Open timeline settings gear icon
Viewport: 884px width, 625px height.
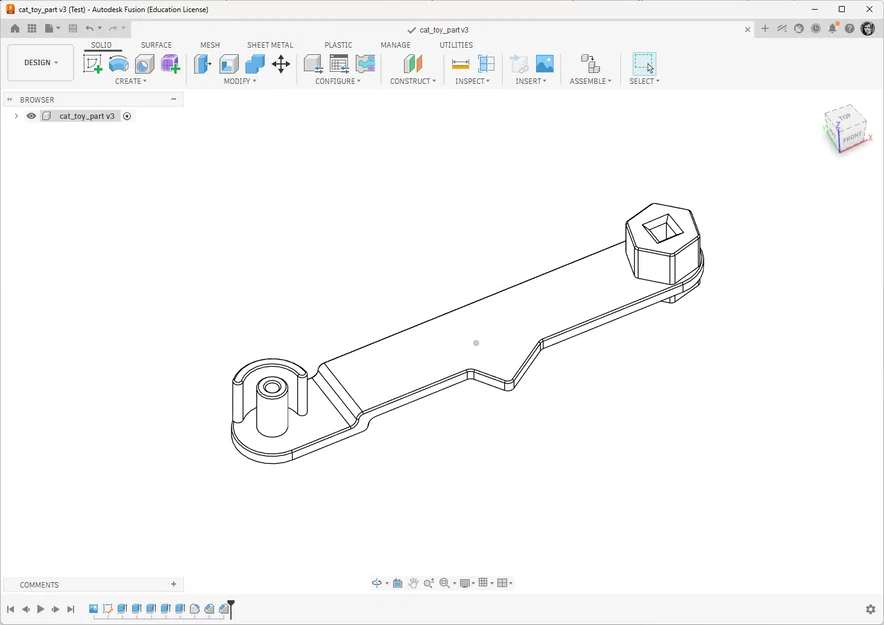[x=870, y=609]
